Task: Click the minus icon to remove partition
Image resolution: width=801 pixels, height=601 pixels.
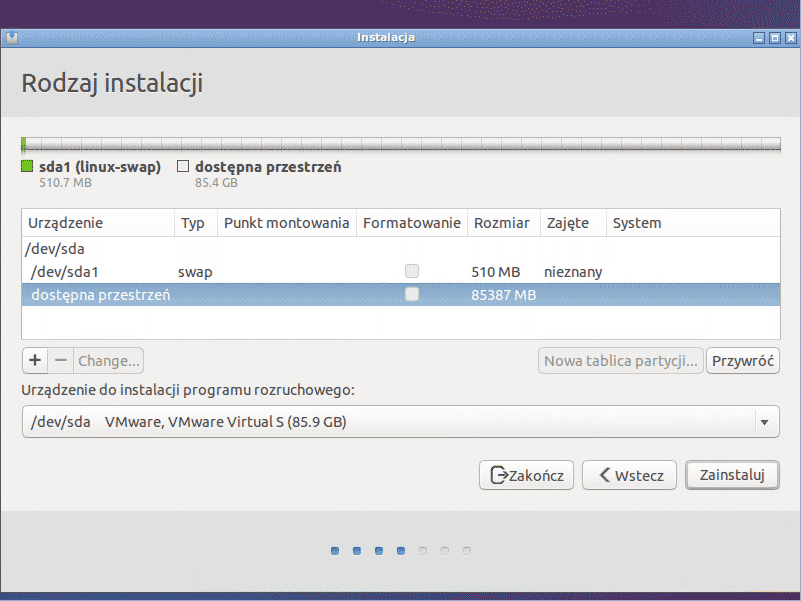Action: (x=60, y=360)
